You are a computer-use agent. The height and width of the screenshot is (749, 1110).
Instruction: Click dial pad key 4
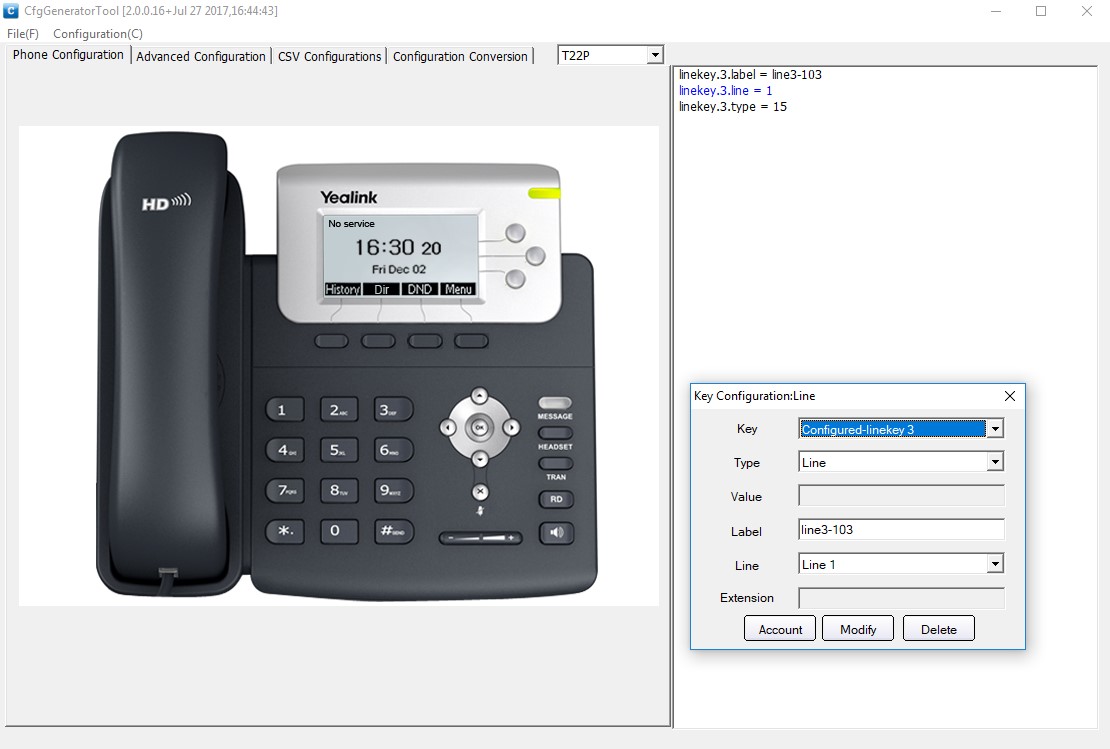(285, 450)
